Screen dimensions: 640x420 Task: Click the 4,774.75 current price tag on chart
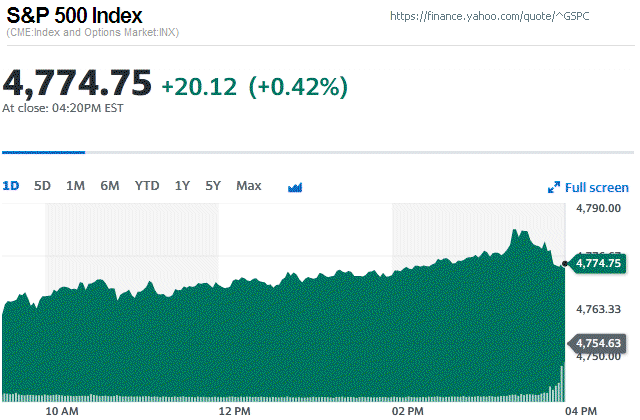click(601, 263)
